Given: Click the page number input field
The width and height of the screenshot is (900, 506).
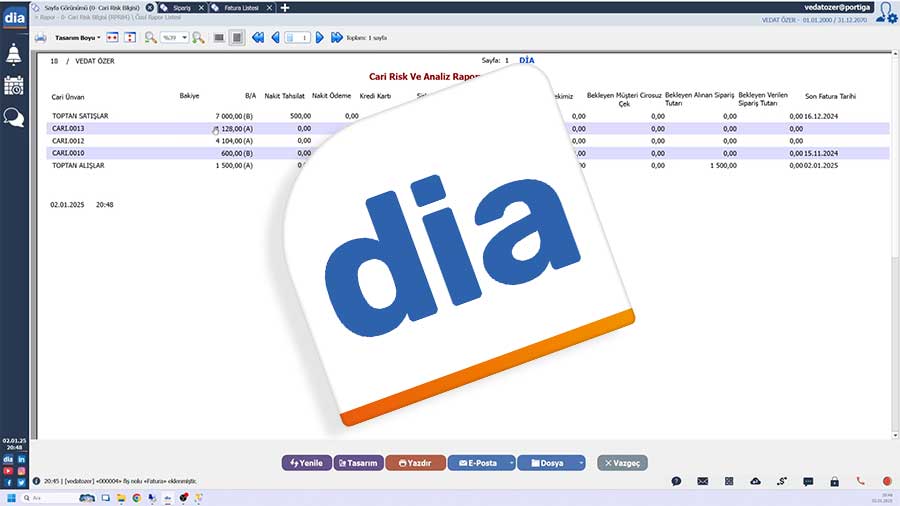Looking at the screenshot, I should 298,38.
